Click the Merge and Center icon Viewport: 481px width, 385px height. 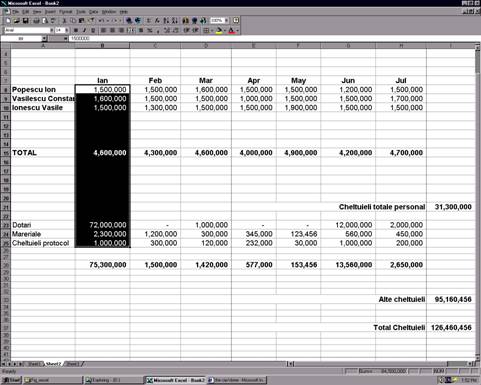click(131, 30)
